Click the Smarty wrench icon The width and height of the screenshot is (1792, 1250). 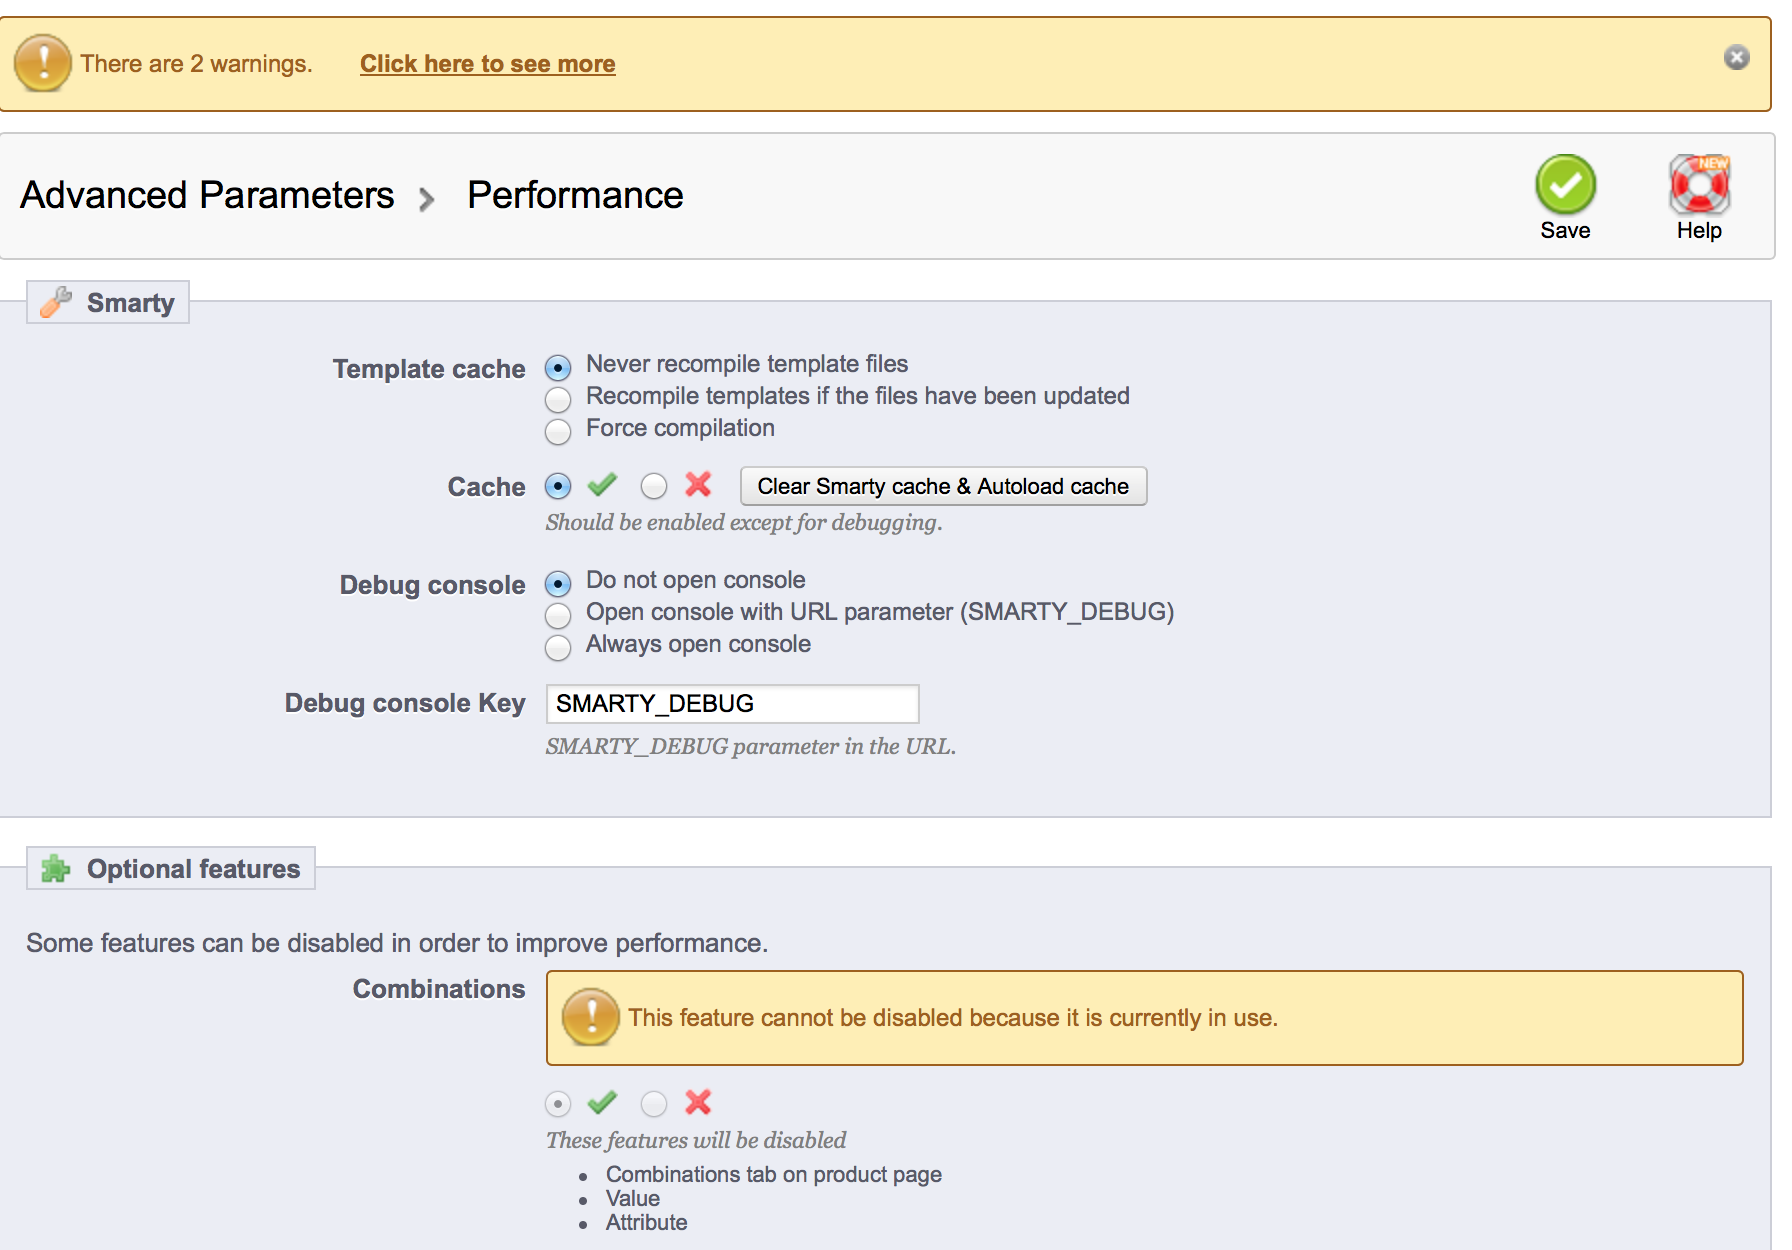pyautogui.click(x=56, y=302)
